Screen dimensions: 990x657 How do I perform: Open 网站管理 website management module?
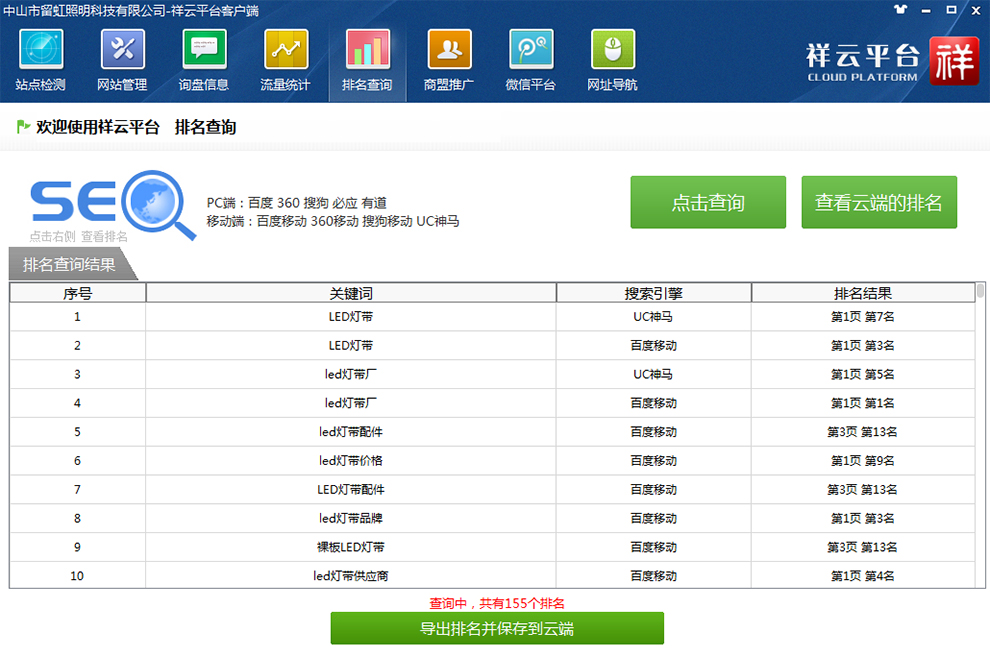[122, 61]
